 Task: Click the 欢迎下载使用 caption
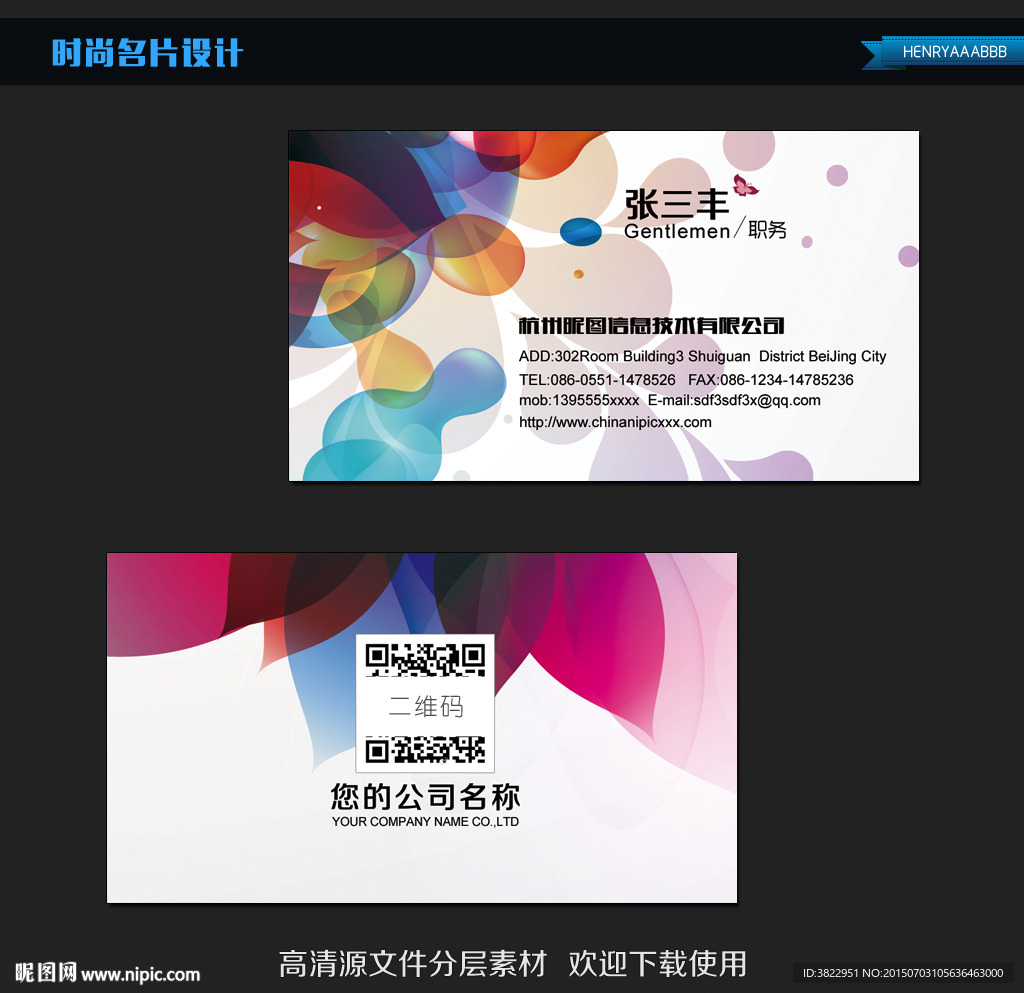[658, 964]
